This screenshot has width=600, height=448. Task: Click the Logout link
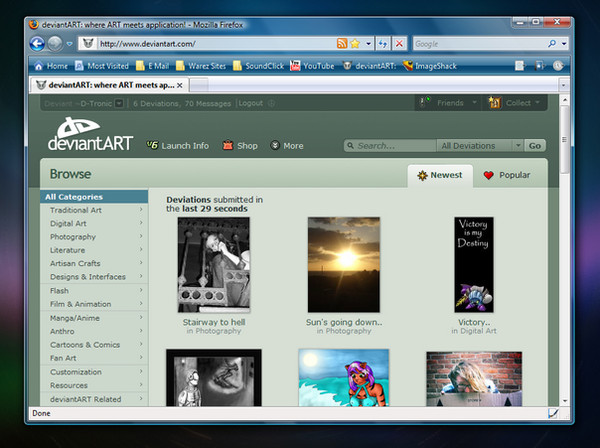tap(251, 103)
